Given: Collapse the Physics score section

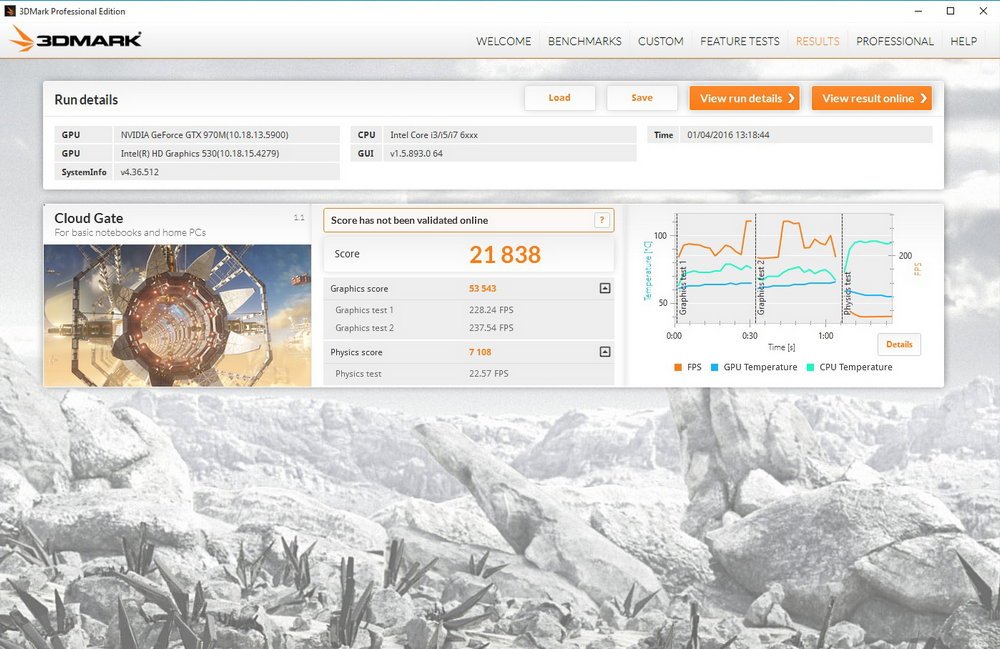Looking at the screenshot, I should [x=604, y=352].
